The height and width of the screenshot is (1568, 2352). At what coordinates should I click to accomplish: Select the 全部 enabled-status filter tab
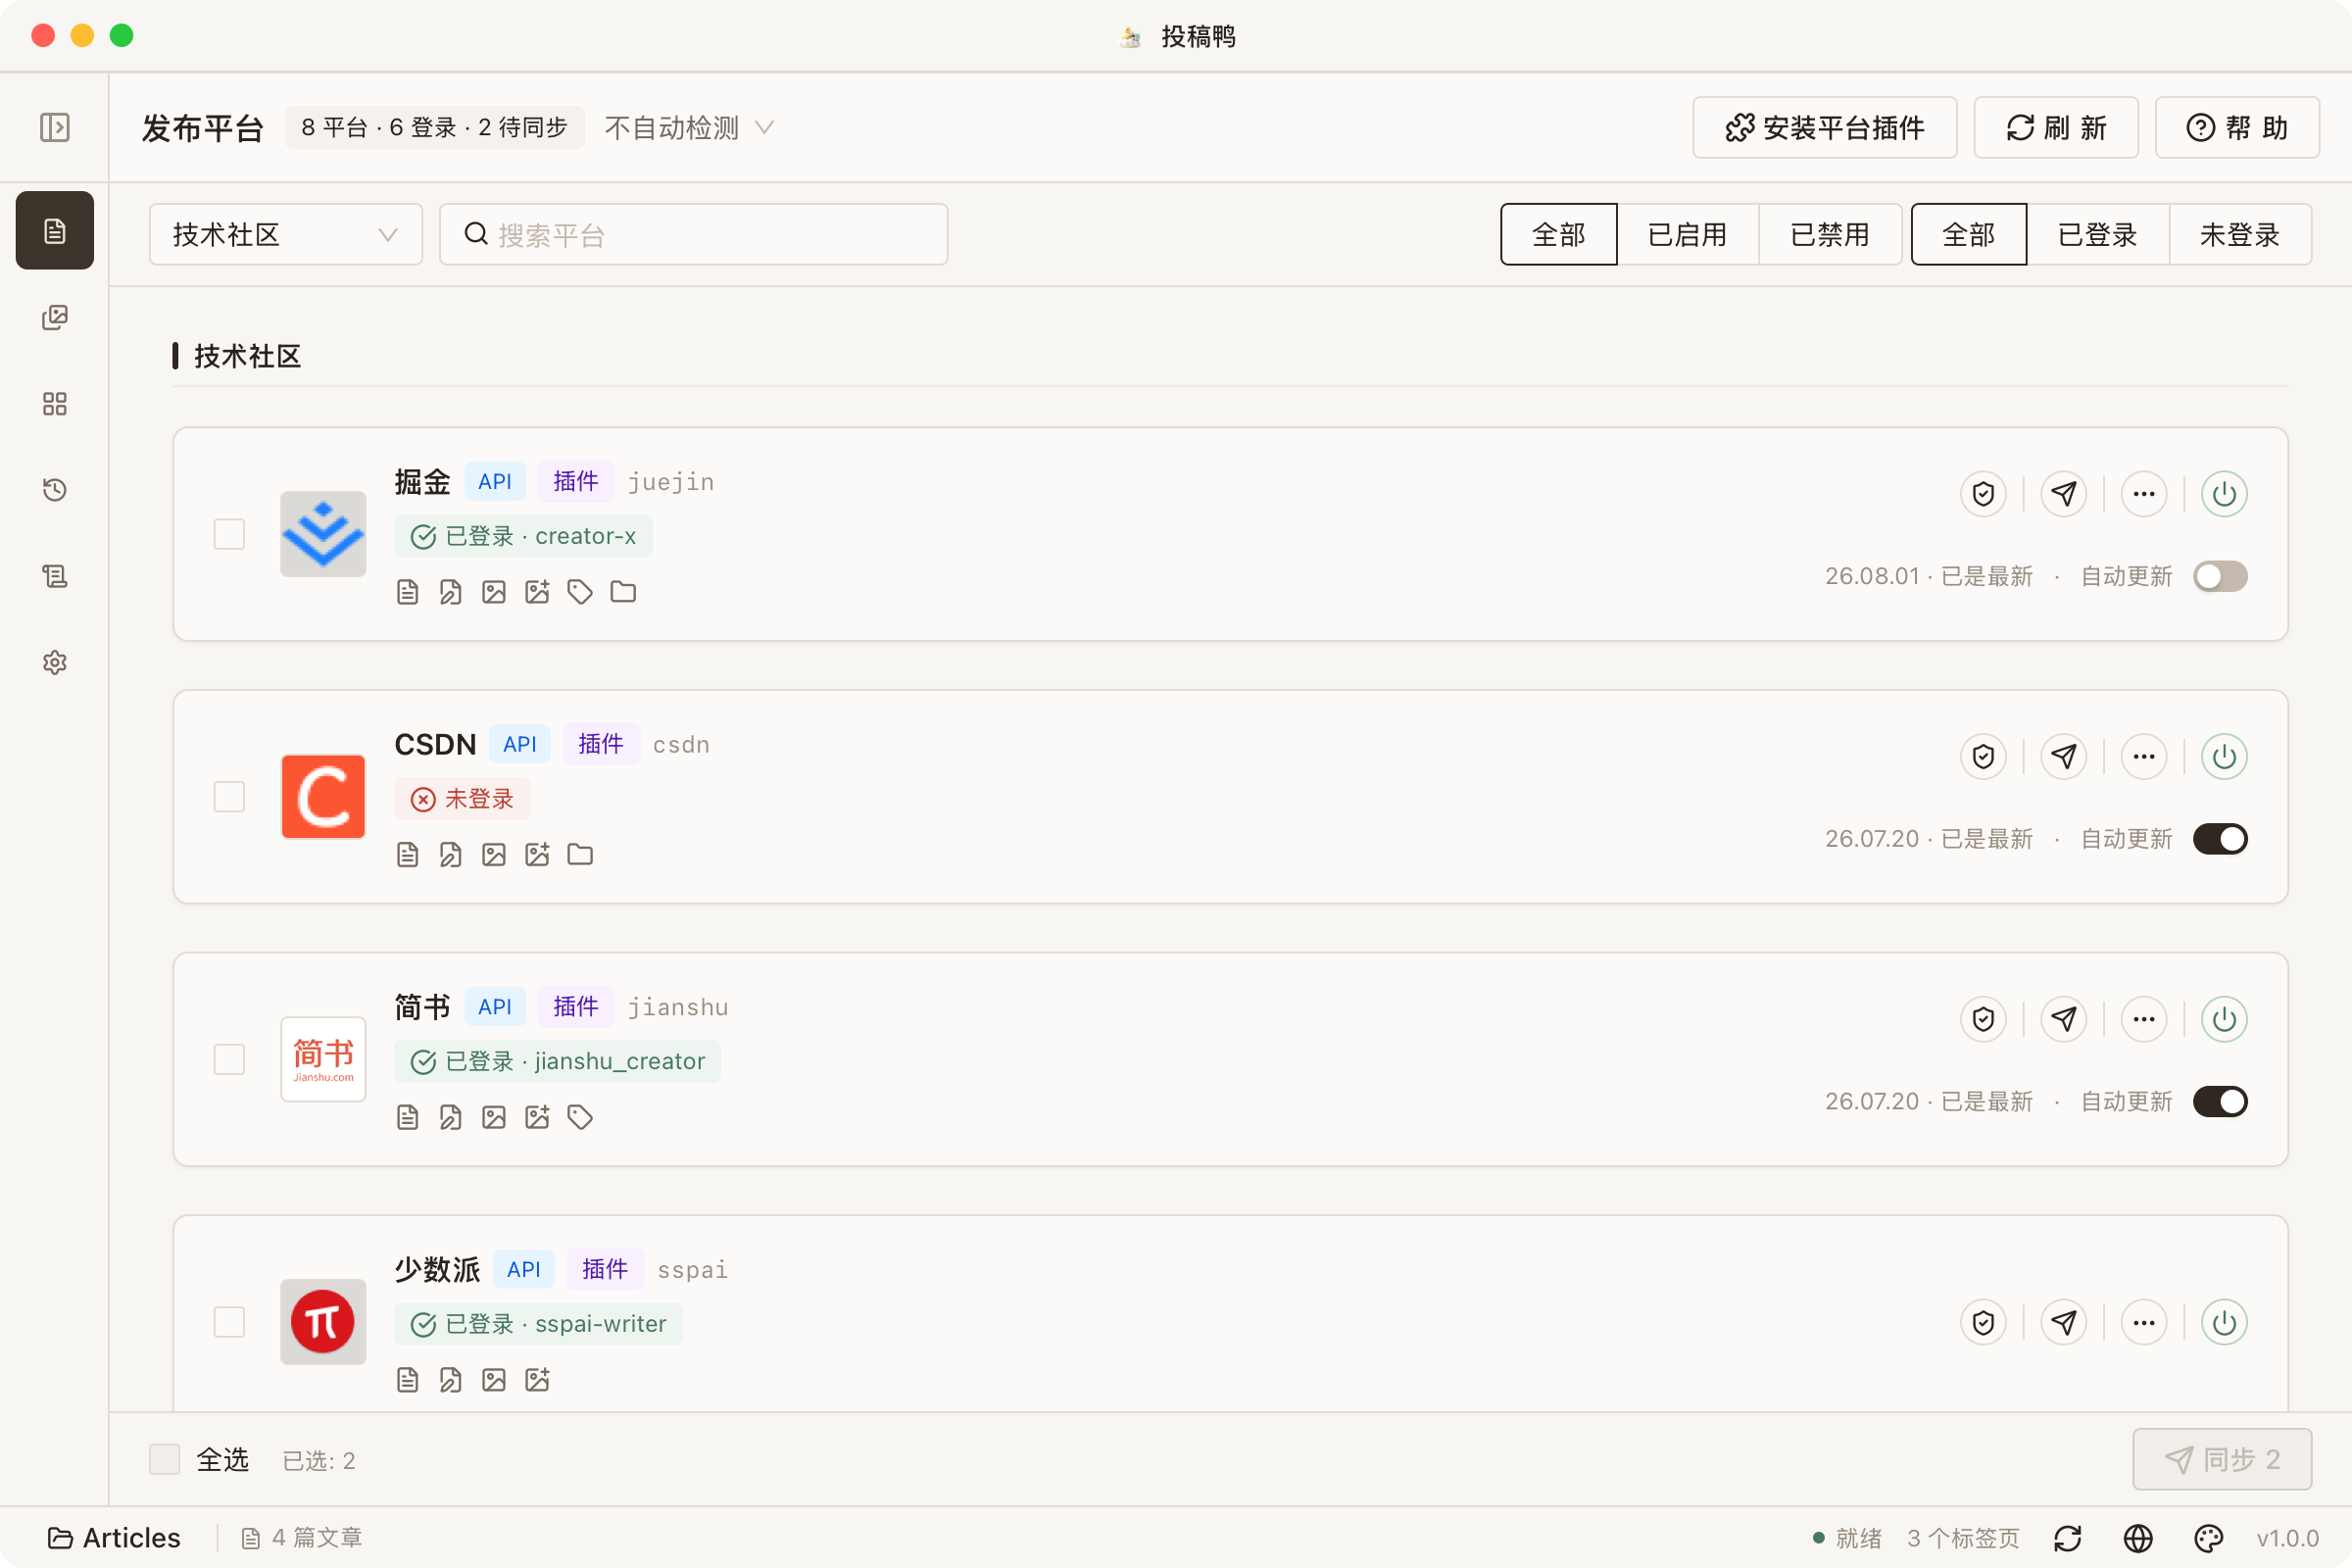(x=1558, y=234)
